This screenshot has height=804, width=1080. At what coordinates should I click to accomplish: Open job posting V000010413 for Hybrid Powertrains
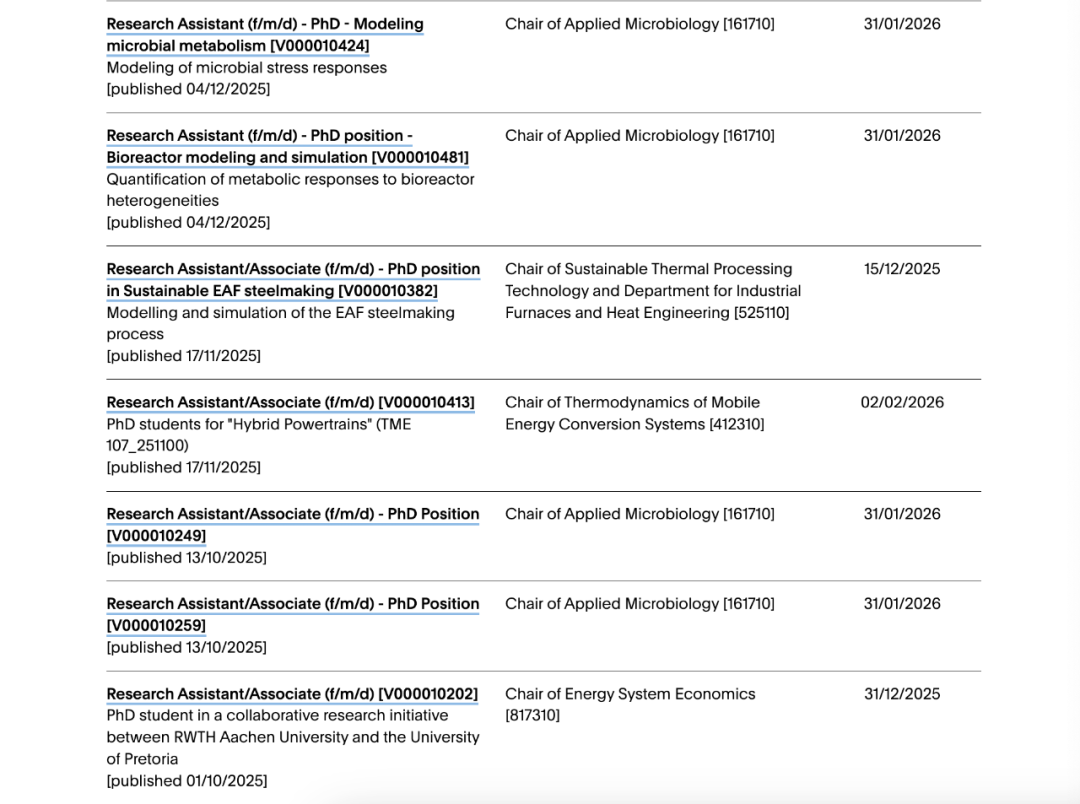[291, 402]
